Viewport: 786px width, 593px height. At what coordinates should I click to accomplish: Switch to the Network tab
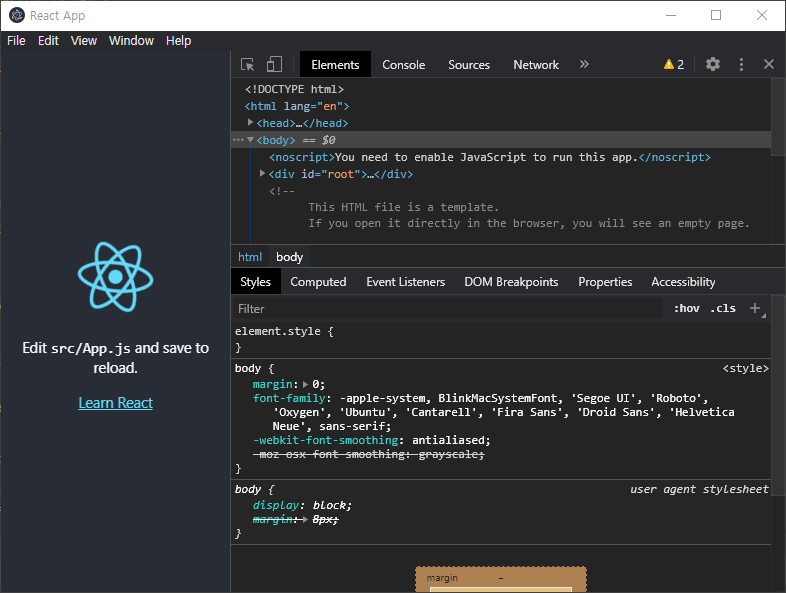click(536, 64)
